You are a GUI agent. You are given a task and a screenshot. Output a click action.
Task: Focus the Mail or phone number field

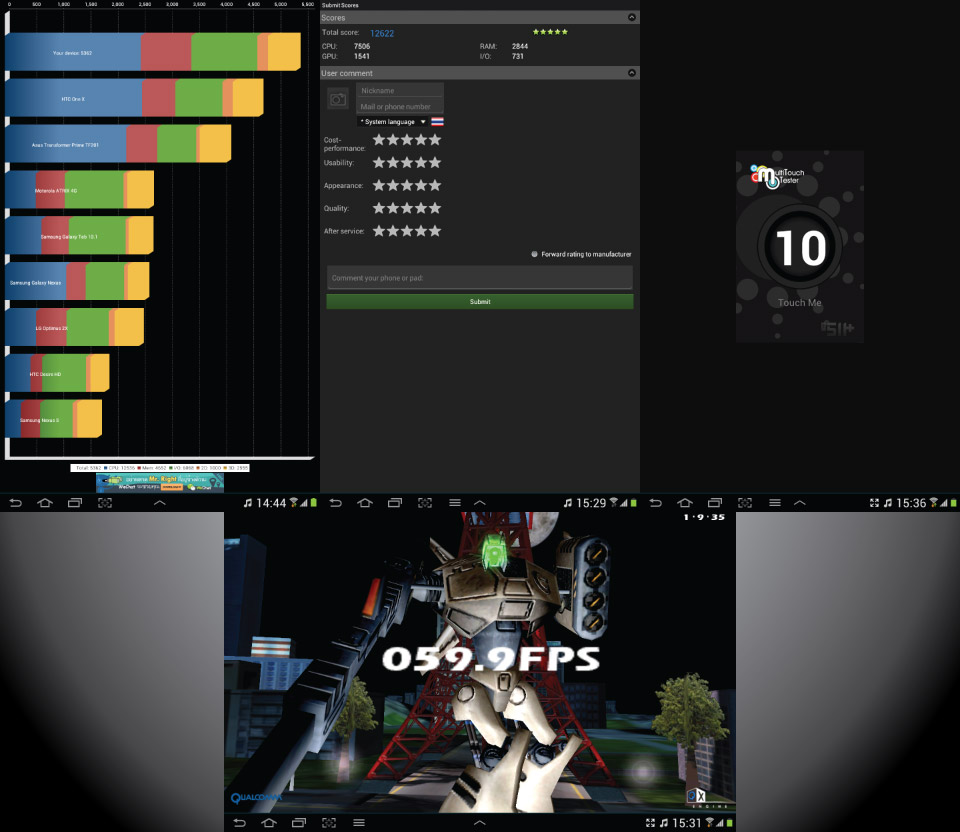click(x=400, y=106)
